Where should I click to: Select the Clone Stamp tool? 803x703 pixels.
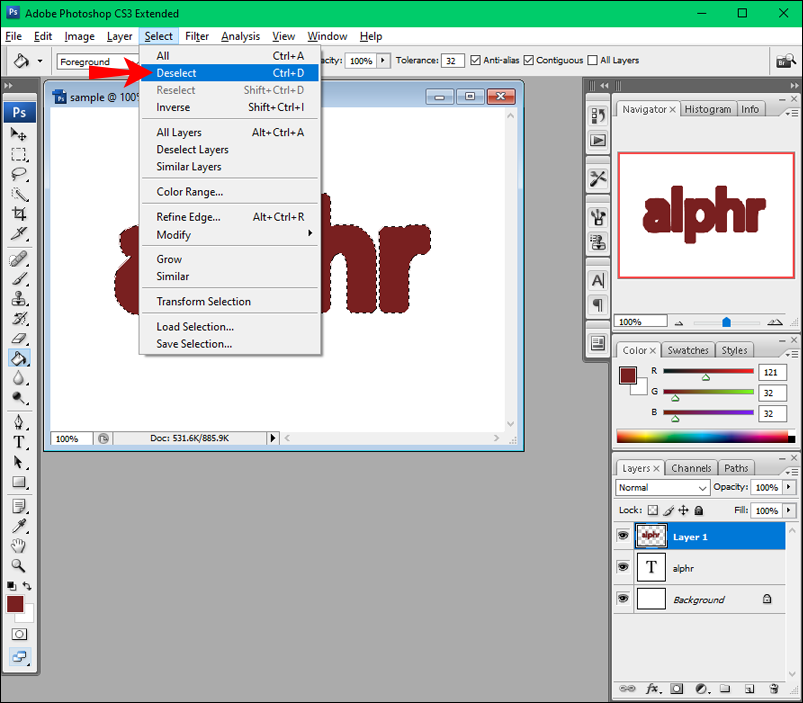[x=19, y=299]
